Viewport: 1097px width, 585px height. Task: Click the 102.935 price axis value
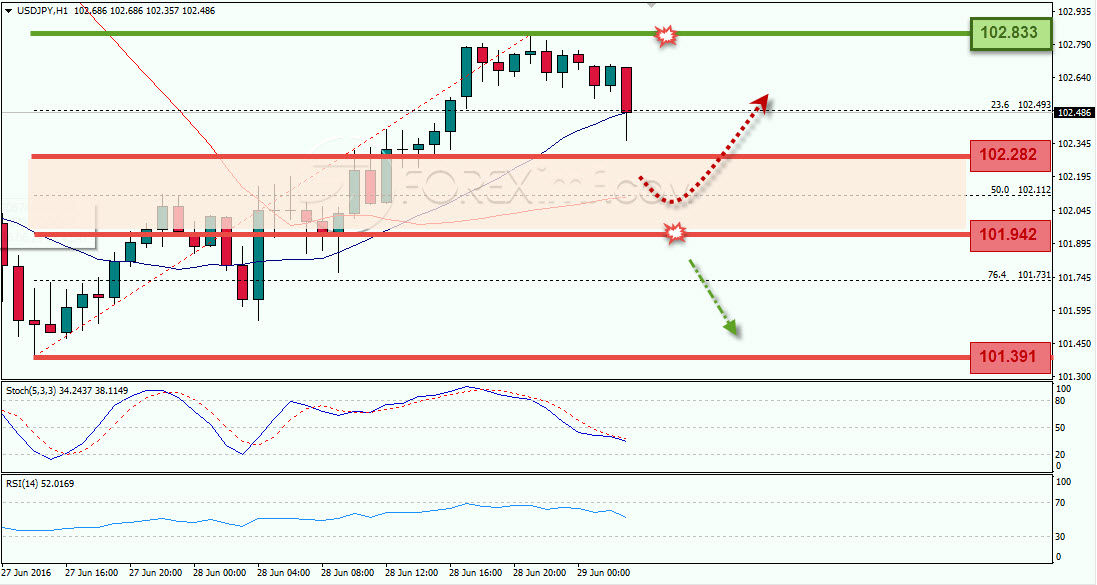(1075, 12)
